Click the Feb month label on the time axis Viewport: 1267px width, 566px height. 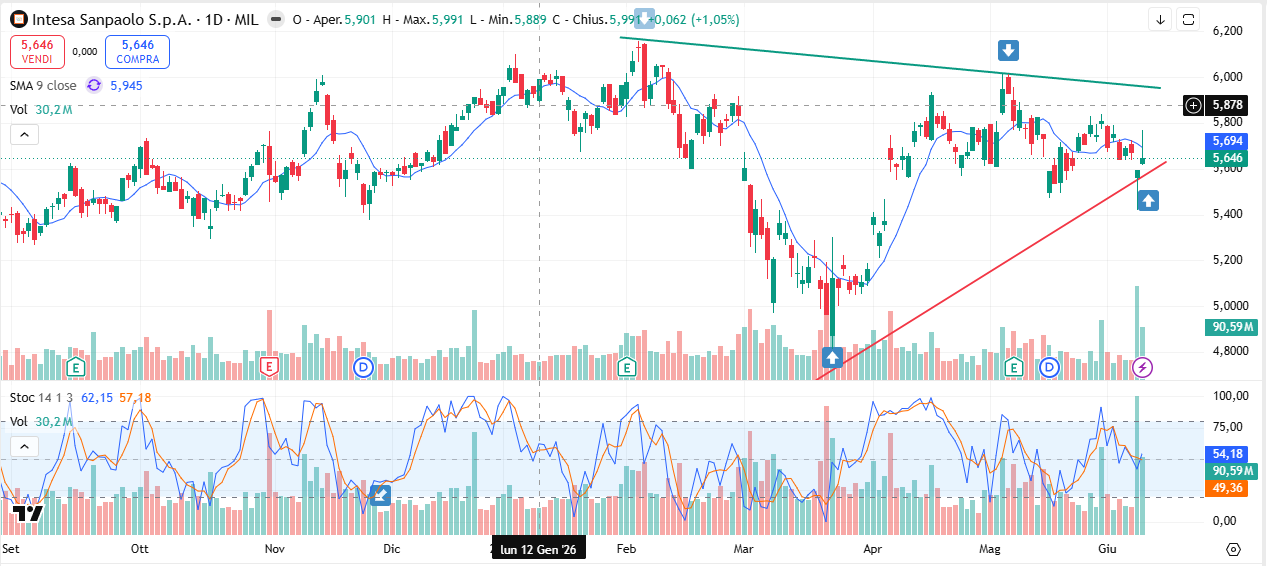627,549
